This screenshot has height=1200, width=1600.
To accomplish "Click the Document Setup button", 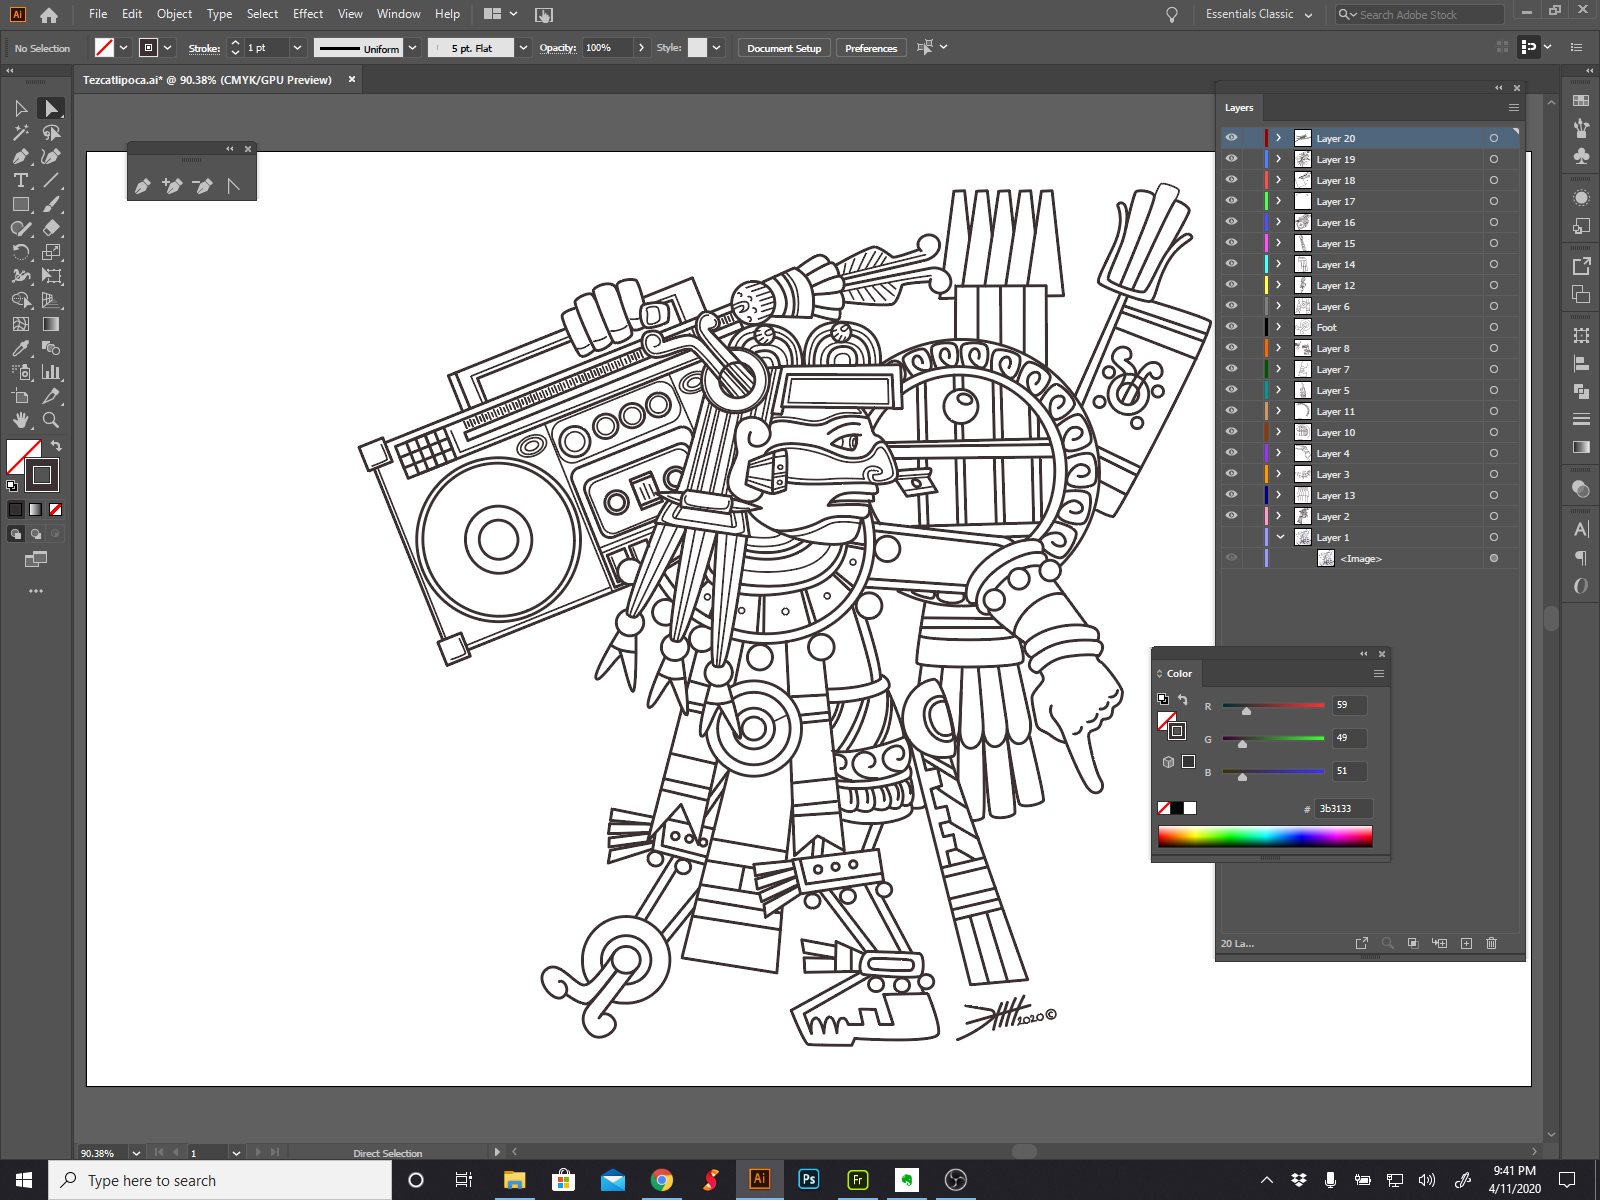I will point(783,48).
